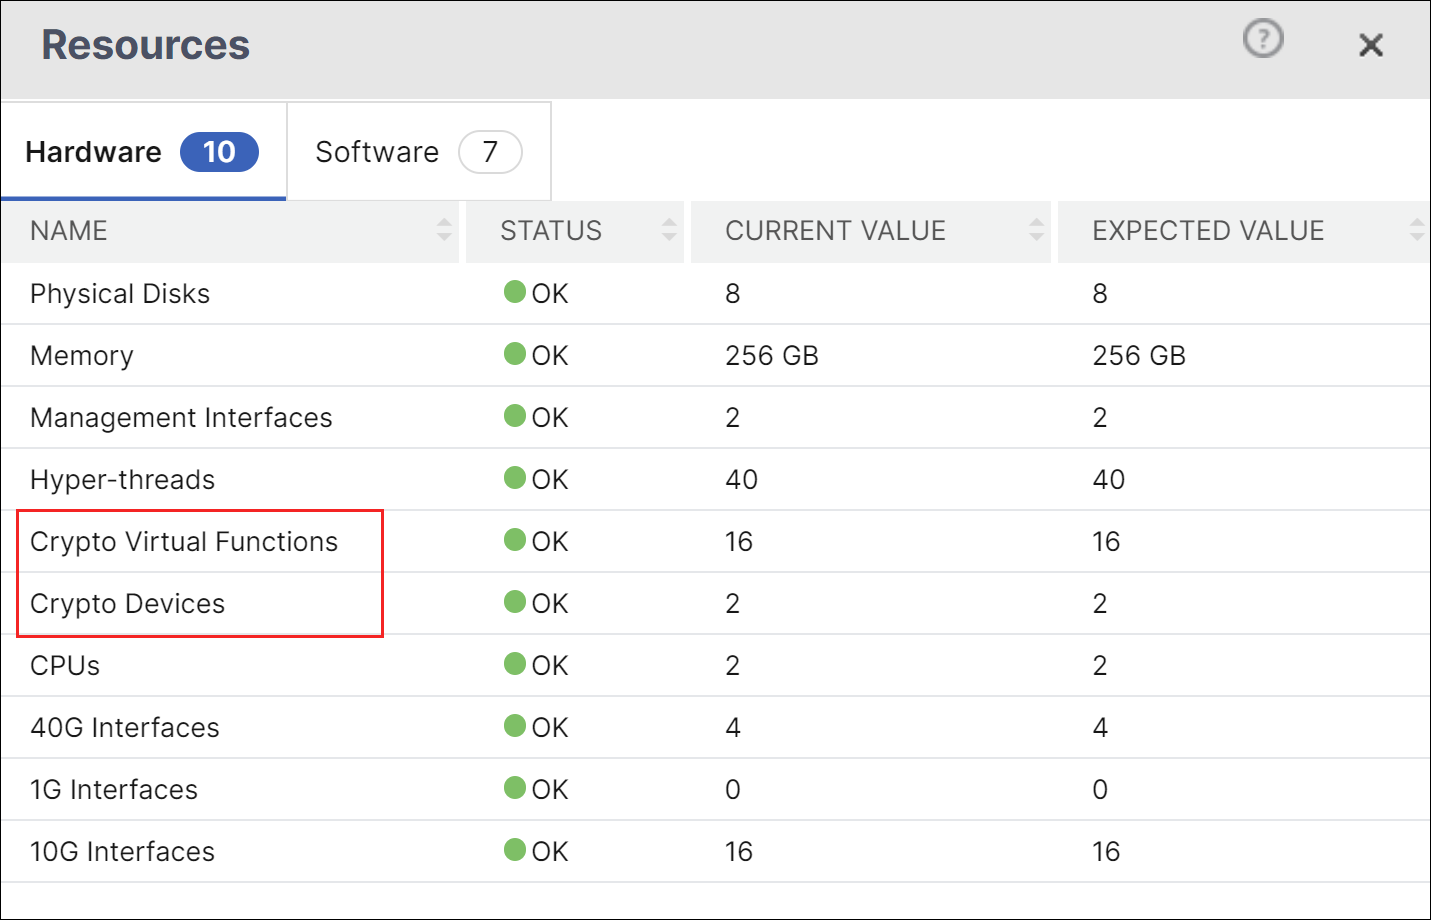Click the green status dot for CPUs
1431x920 pixels.
point(515,664)
